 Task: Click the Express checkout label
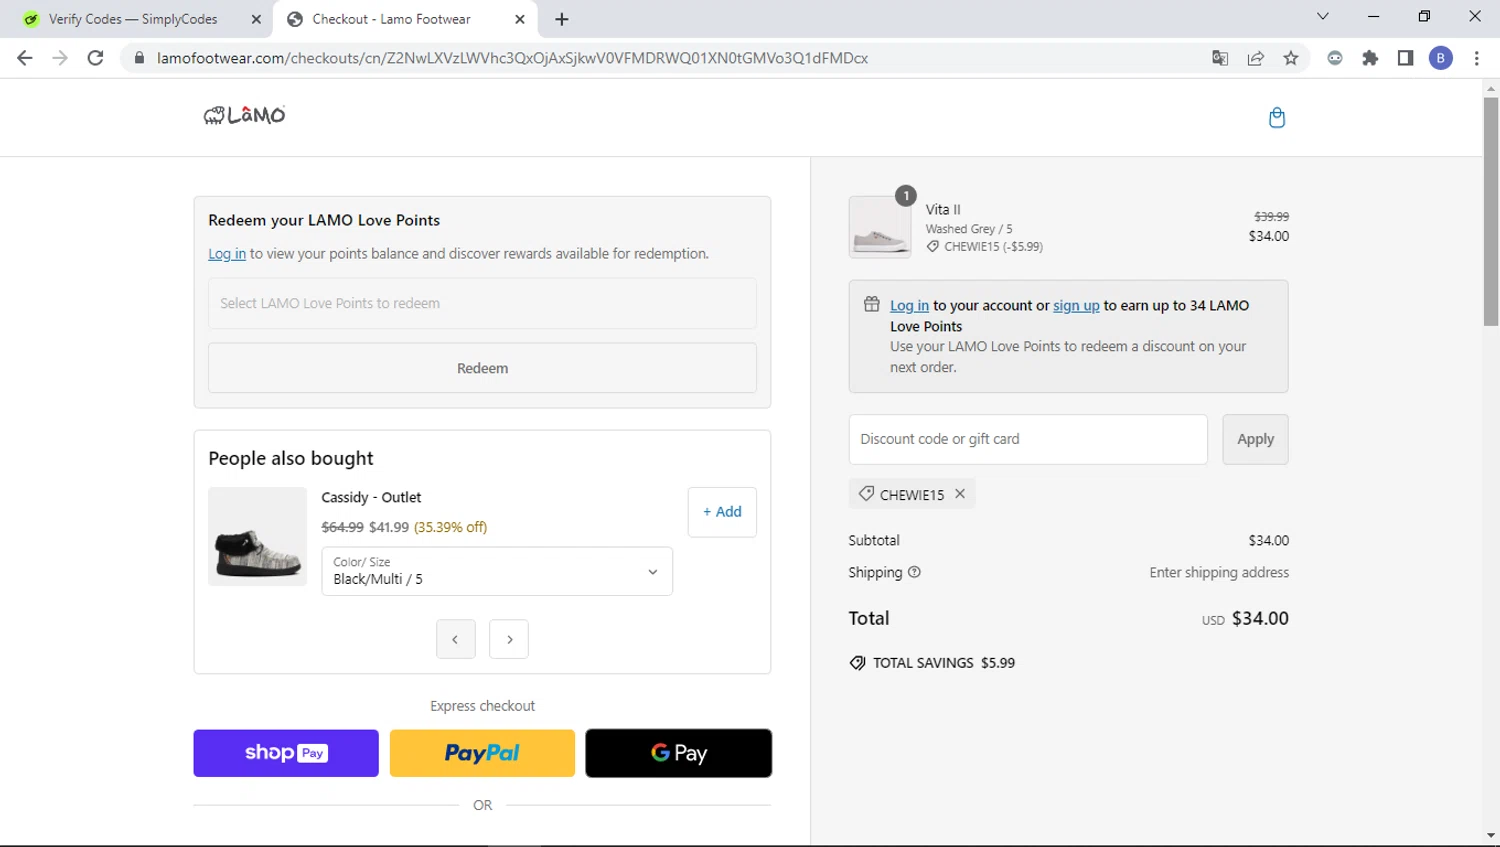pyautogui.click(x=482, y=706)
